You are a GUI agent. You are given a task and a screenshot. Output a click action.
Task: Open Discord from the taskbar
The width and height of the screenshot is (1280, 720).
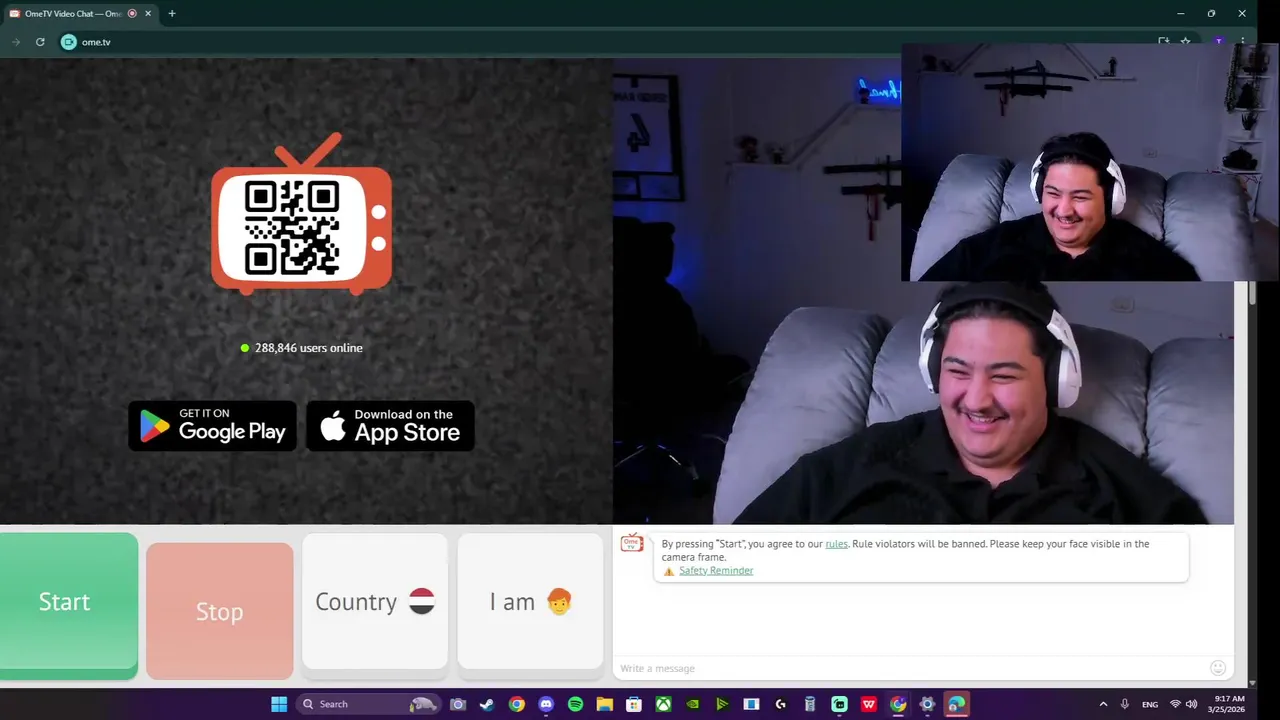546,704
